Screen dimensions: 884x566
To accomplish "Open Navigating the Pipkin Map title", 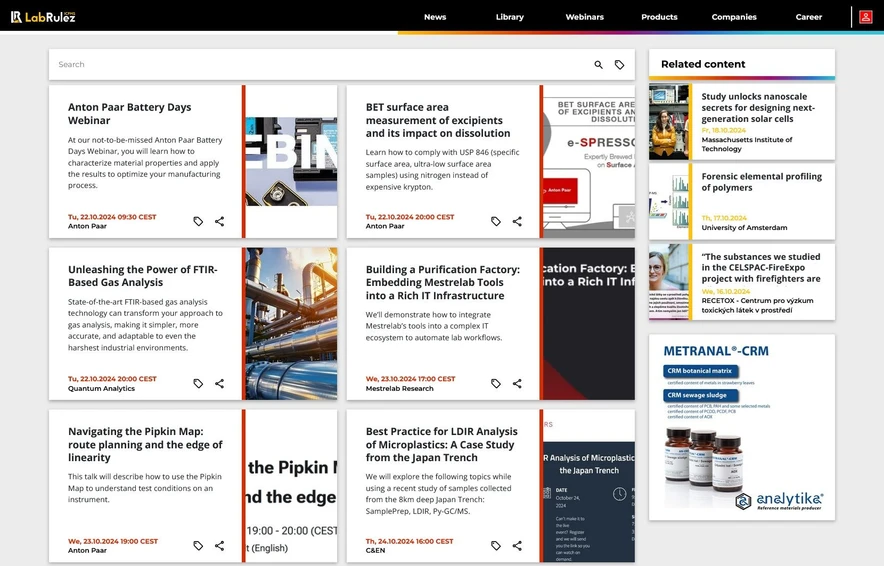I will coord(145,444).
